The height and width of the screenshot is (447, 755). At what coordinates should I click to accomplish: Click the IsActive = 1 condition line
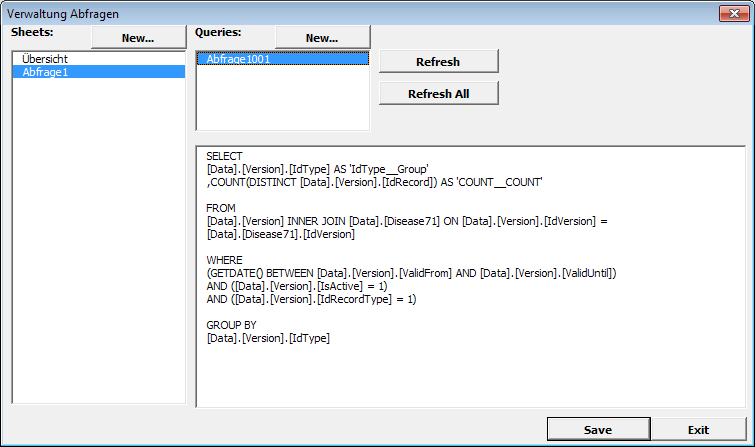pyautogui.click(x=299, y=286)
